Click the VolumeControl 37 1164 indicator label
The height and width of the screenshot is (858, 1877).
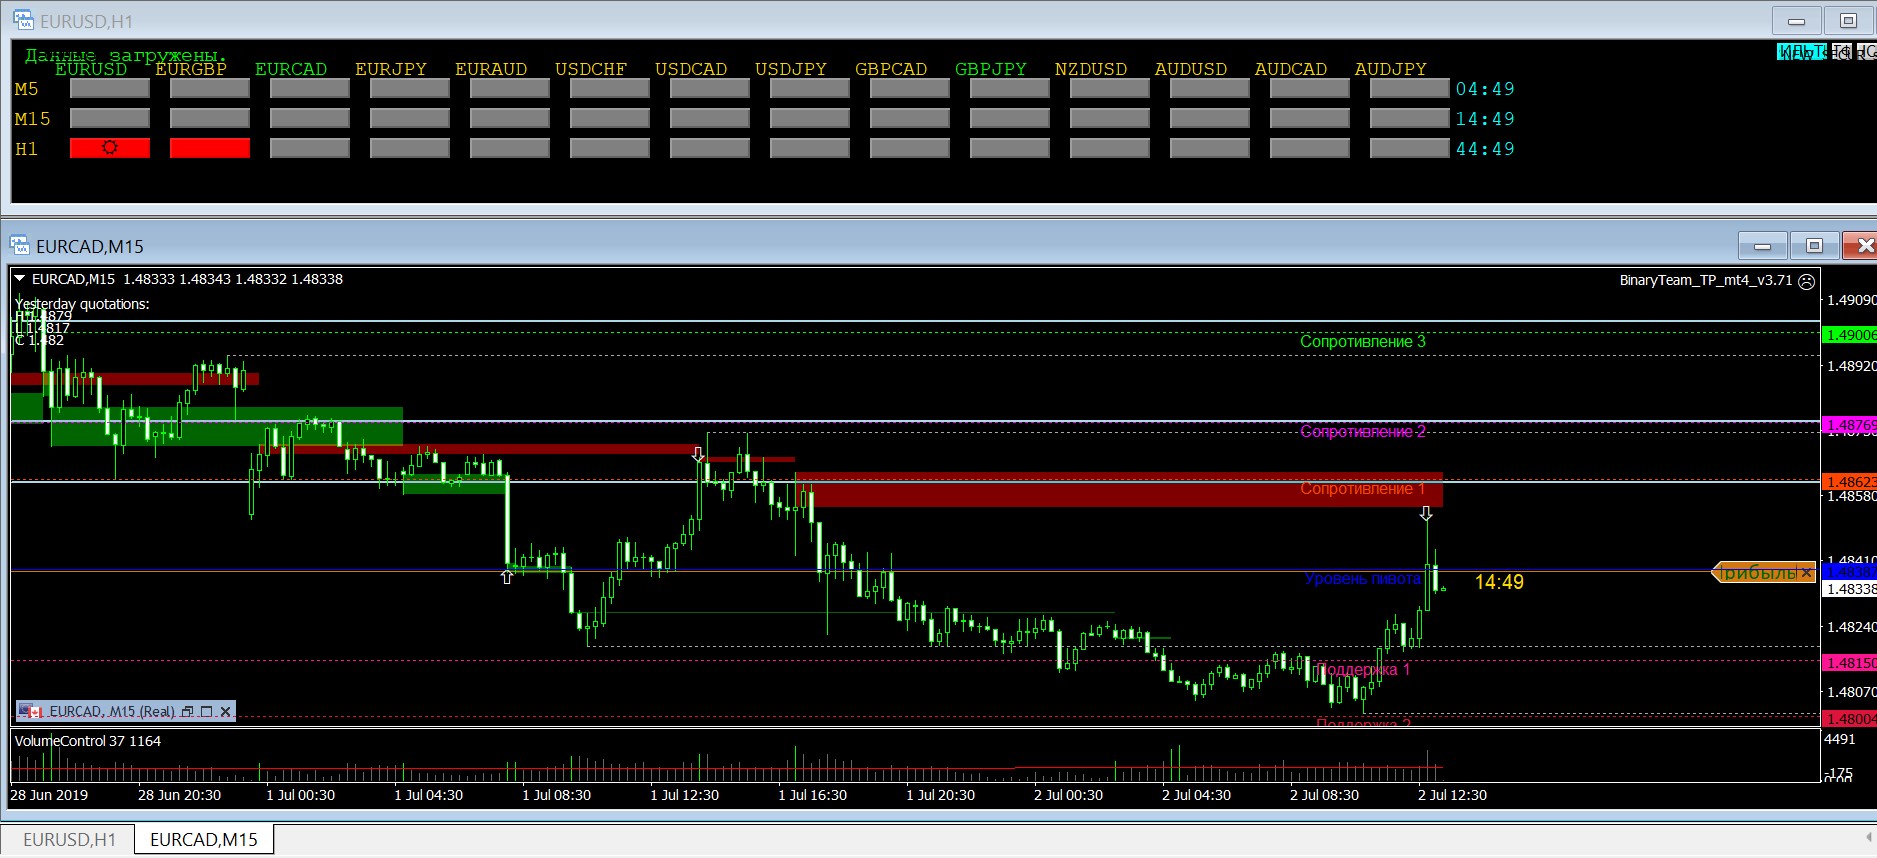tap(88, 741)
